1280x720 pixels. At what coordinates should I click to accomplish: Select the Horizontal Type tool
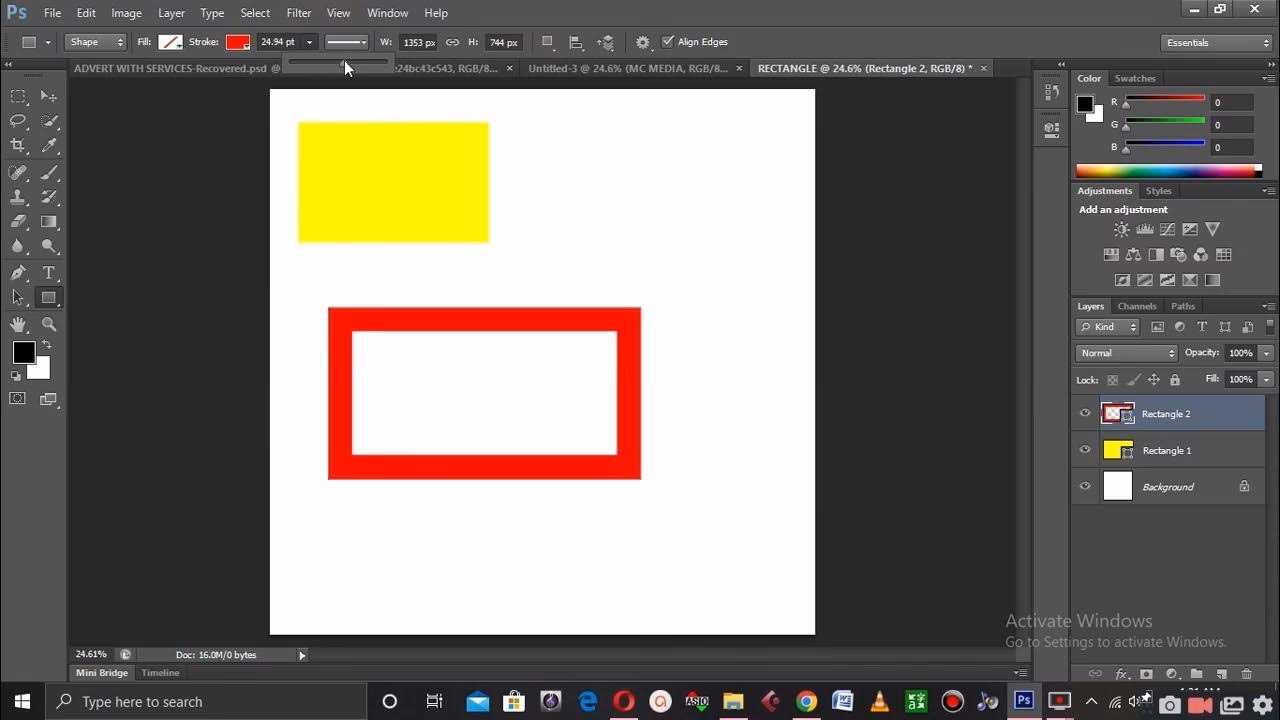click(x=48, y=272)
